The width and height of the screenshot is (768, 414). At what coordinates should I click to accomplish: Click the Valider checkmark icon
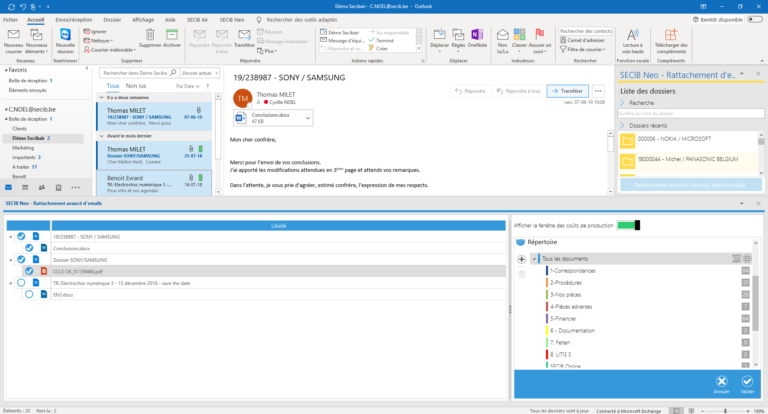pyautogui.click(x=747, y=381)
